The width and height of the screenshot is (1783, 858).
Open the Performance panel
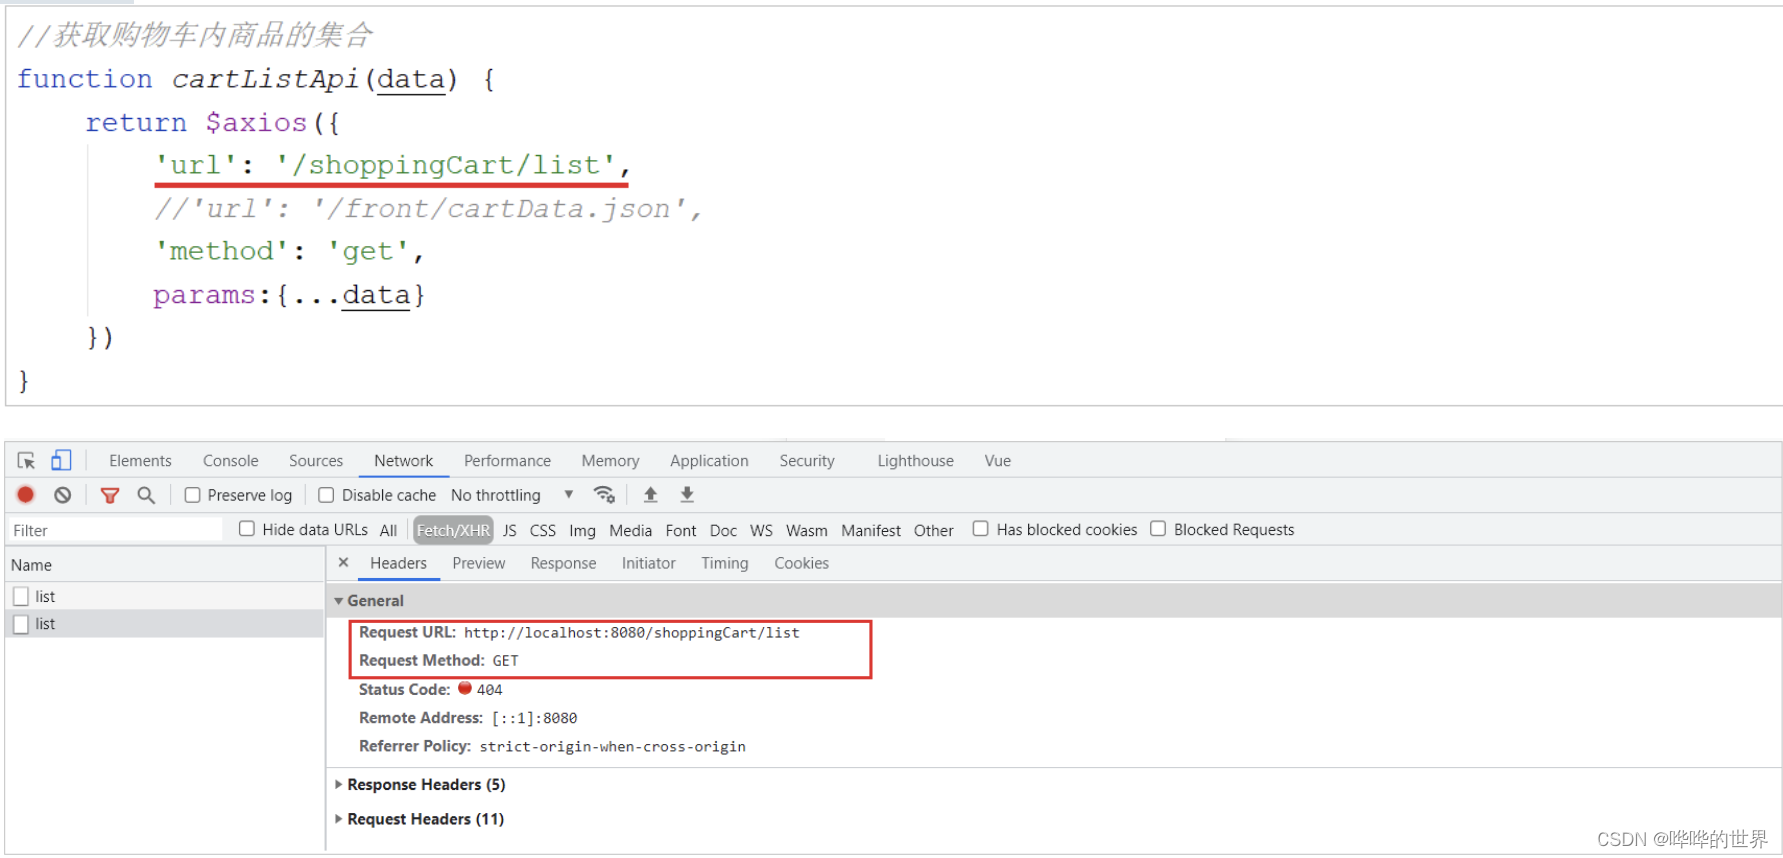(507, 461)
